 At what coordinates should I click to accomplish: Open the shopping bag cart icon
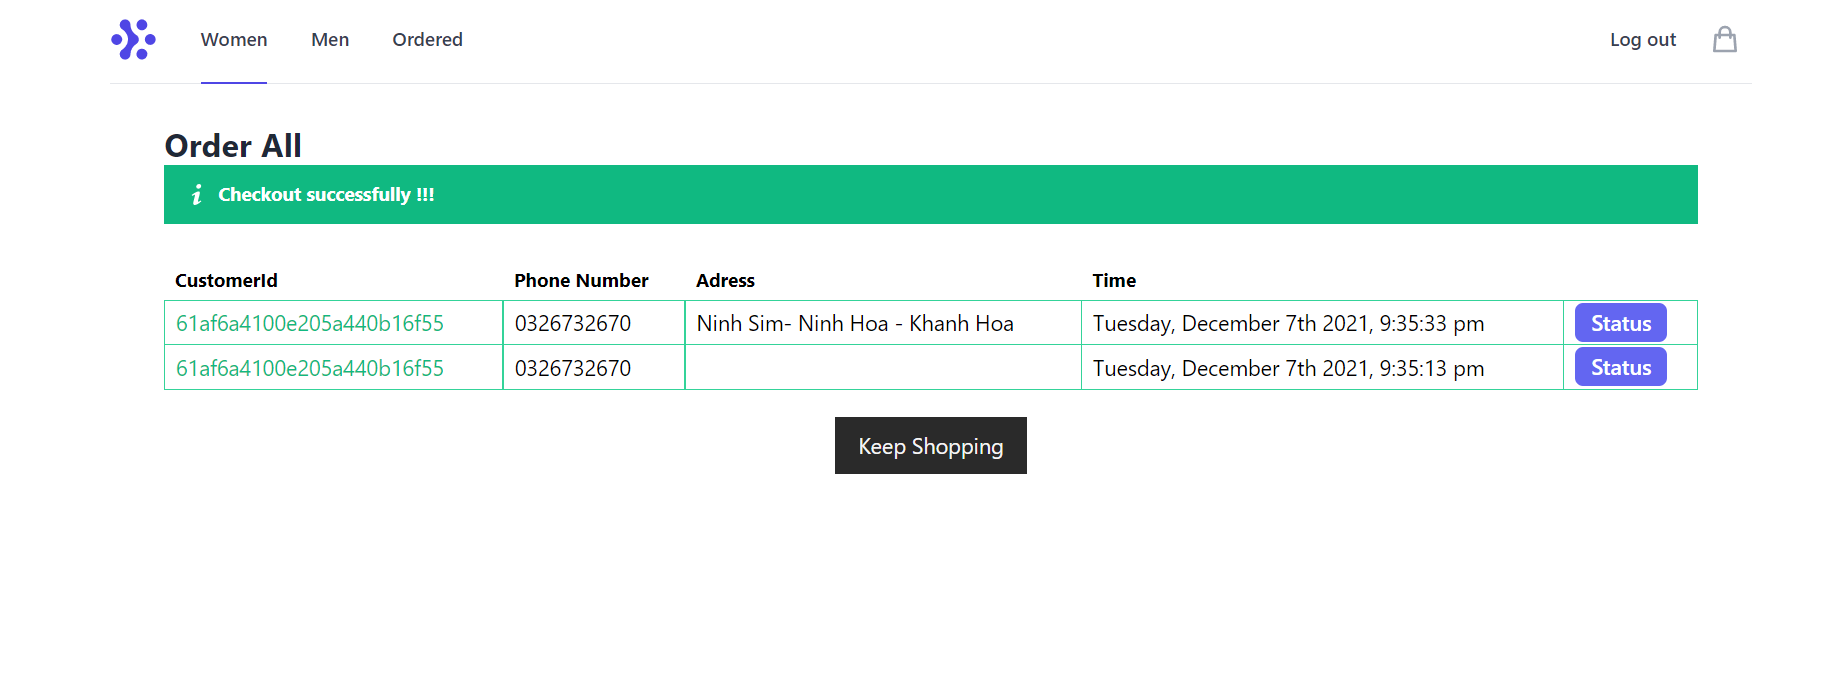click(1724, 39)
